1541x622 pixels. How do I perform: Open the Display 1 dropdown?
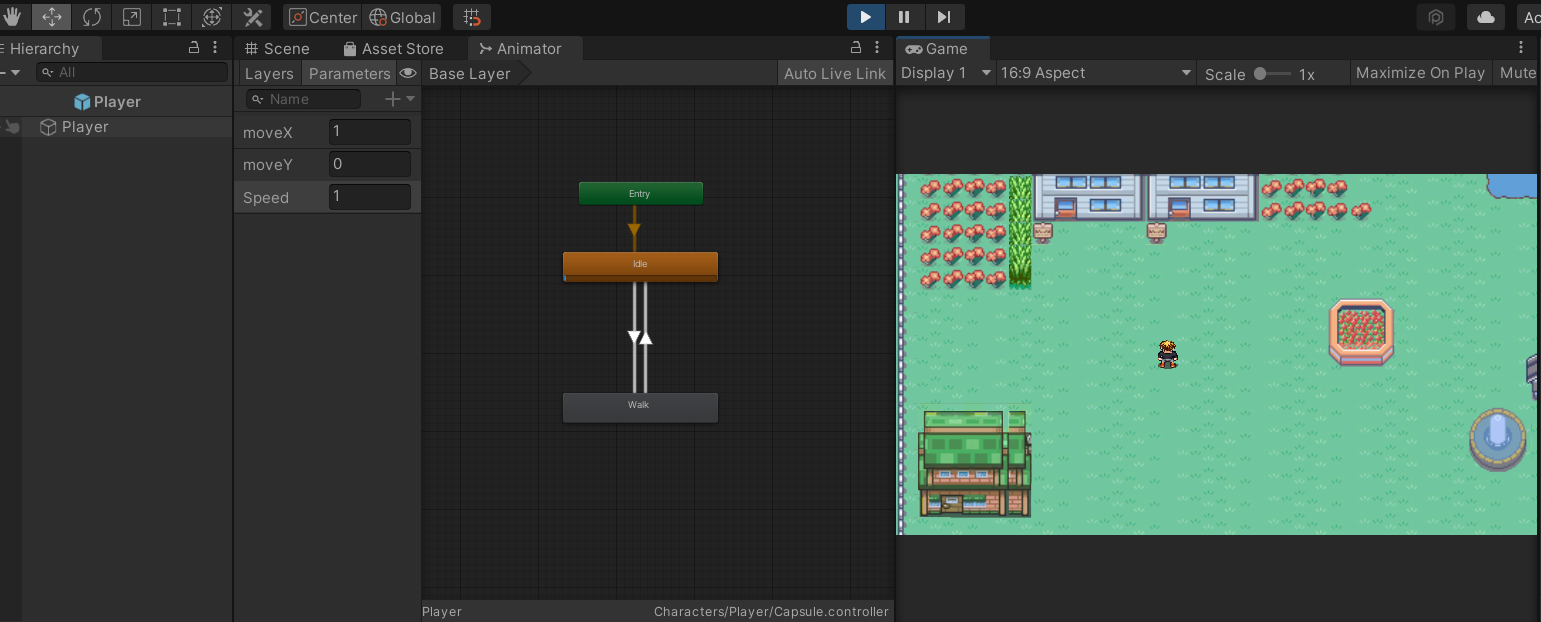[946, 73]
